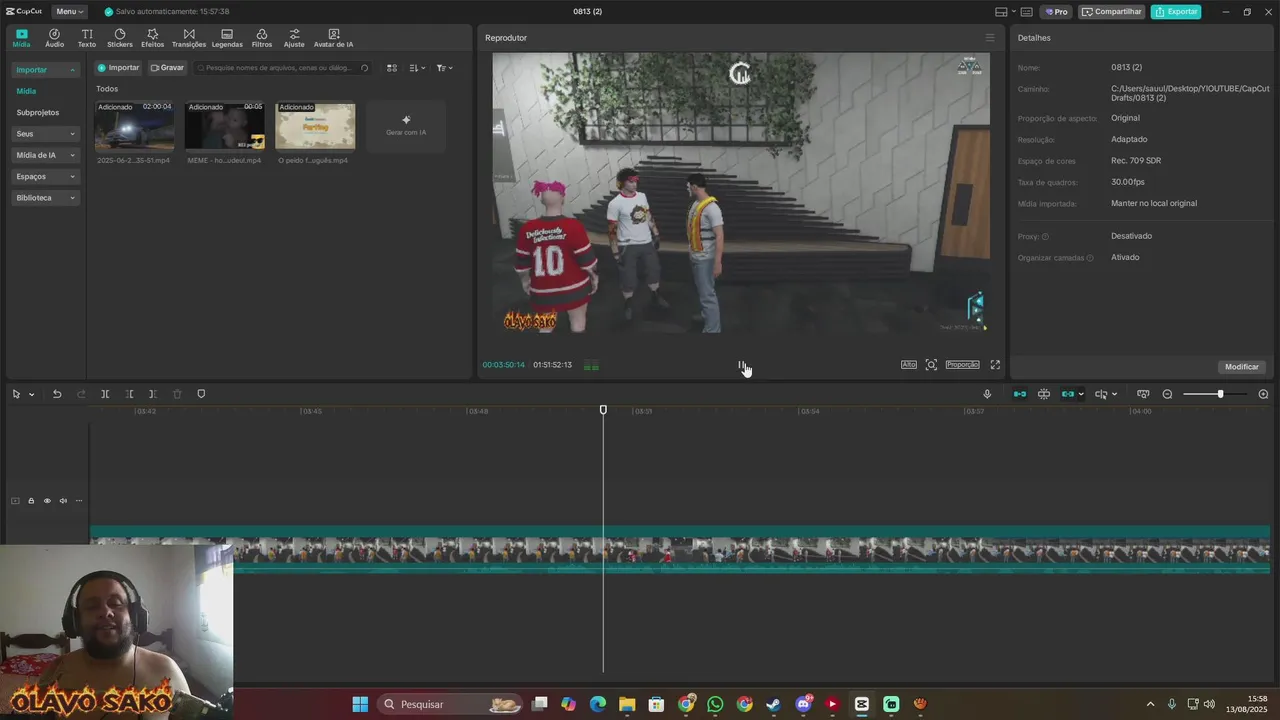Open the Reprodutor panel menu icon
Screen dimensions: 1280x720
[x=990, y=38]
